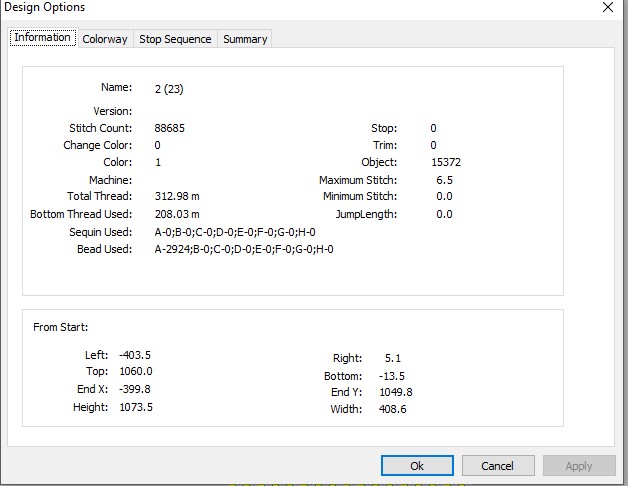
Task: Click the Height value 1073.5
Action: click(x=136, y=407)
